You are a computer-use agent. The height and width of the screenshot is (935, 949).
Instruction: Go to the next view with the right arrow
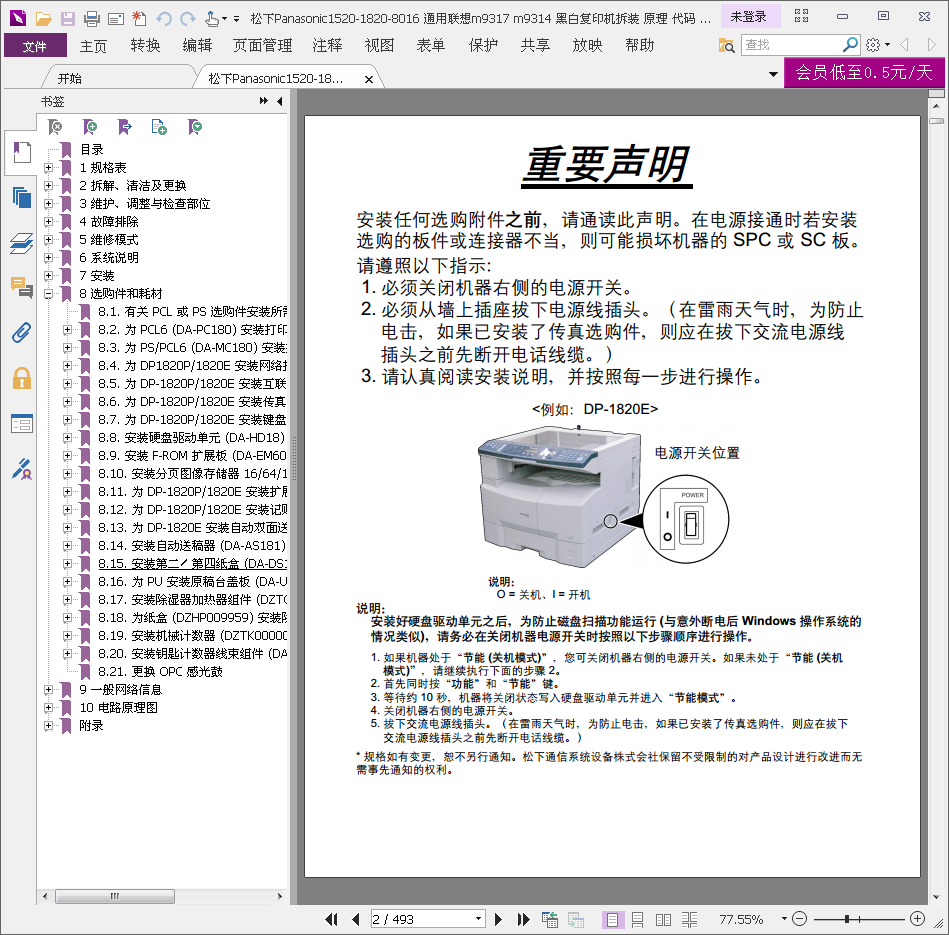931,44
